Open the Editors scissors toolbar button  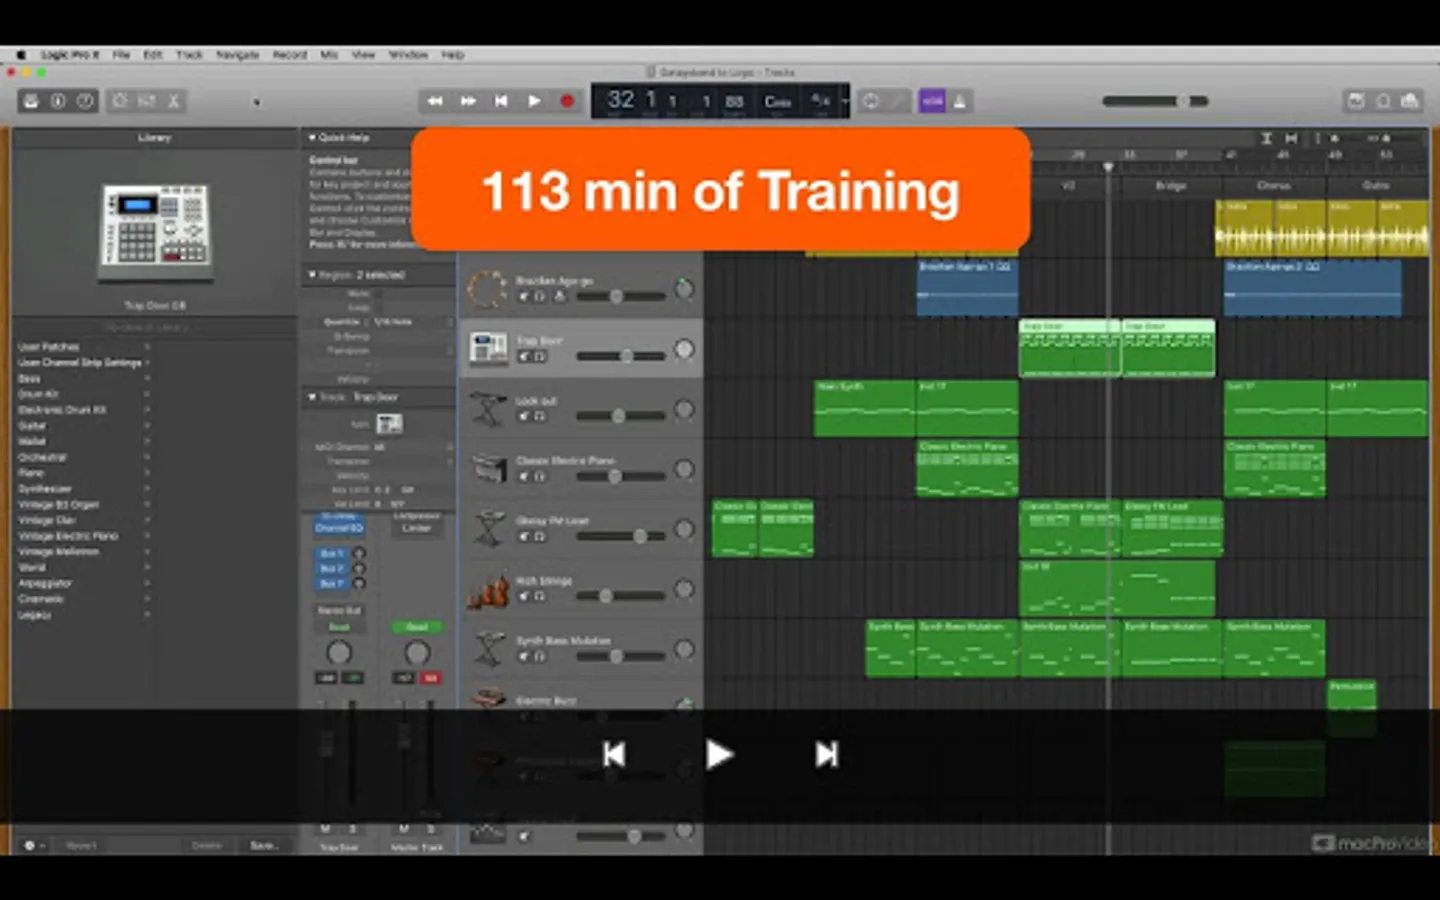[173, 101]
